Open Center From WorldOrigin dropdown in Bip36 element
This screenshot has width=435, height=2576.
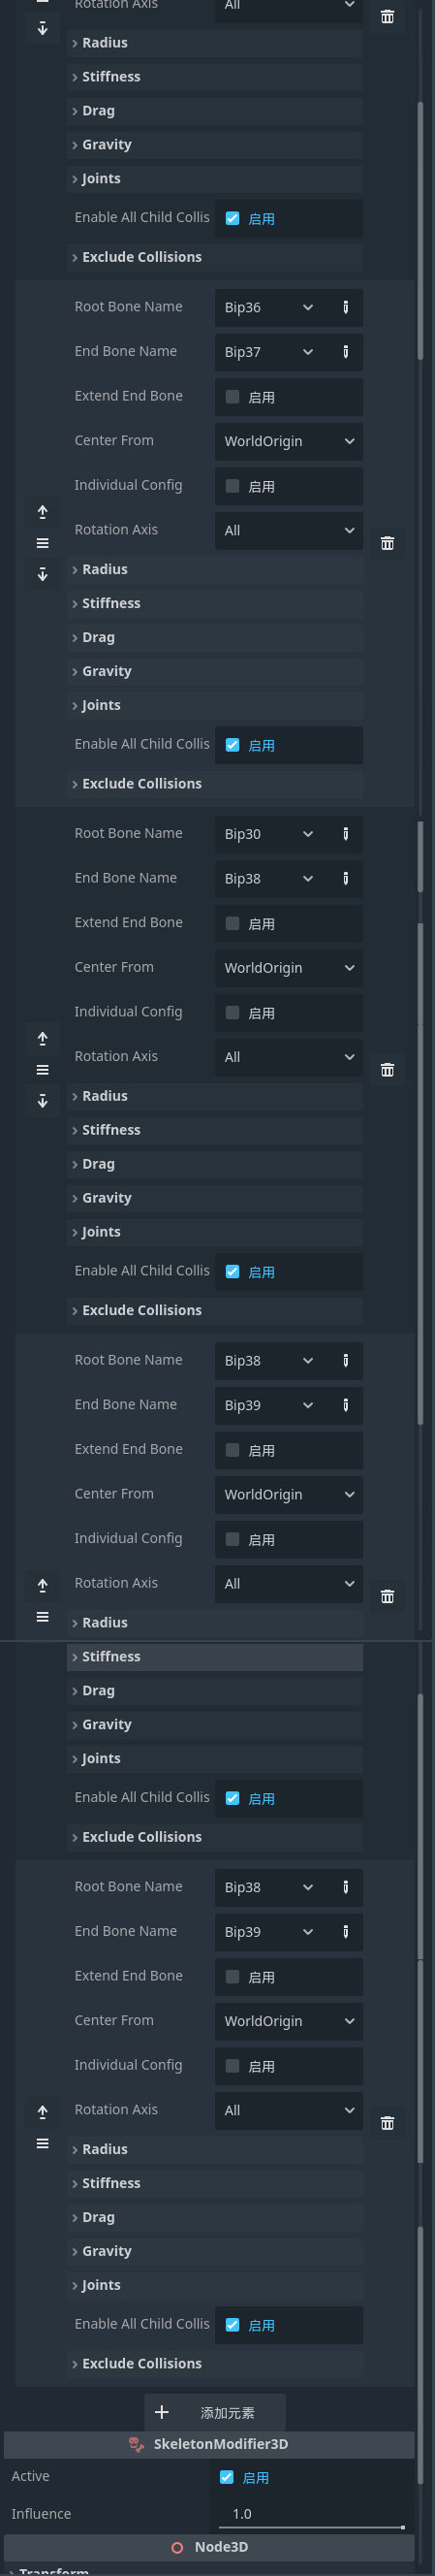pos(289,441)
